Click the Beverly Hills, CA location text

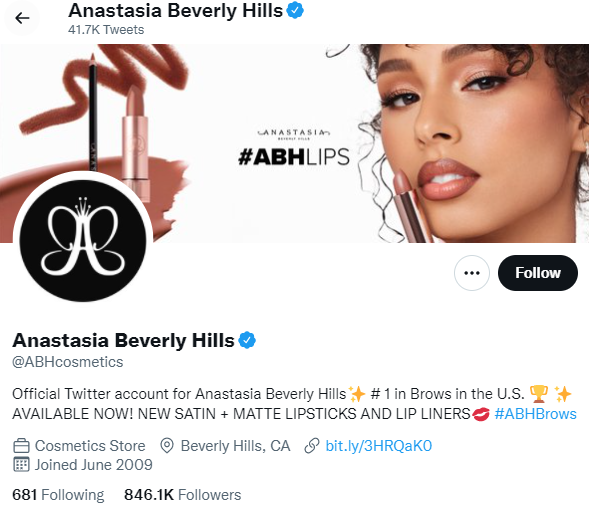(236, 446)
